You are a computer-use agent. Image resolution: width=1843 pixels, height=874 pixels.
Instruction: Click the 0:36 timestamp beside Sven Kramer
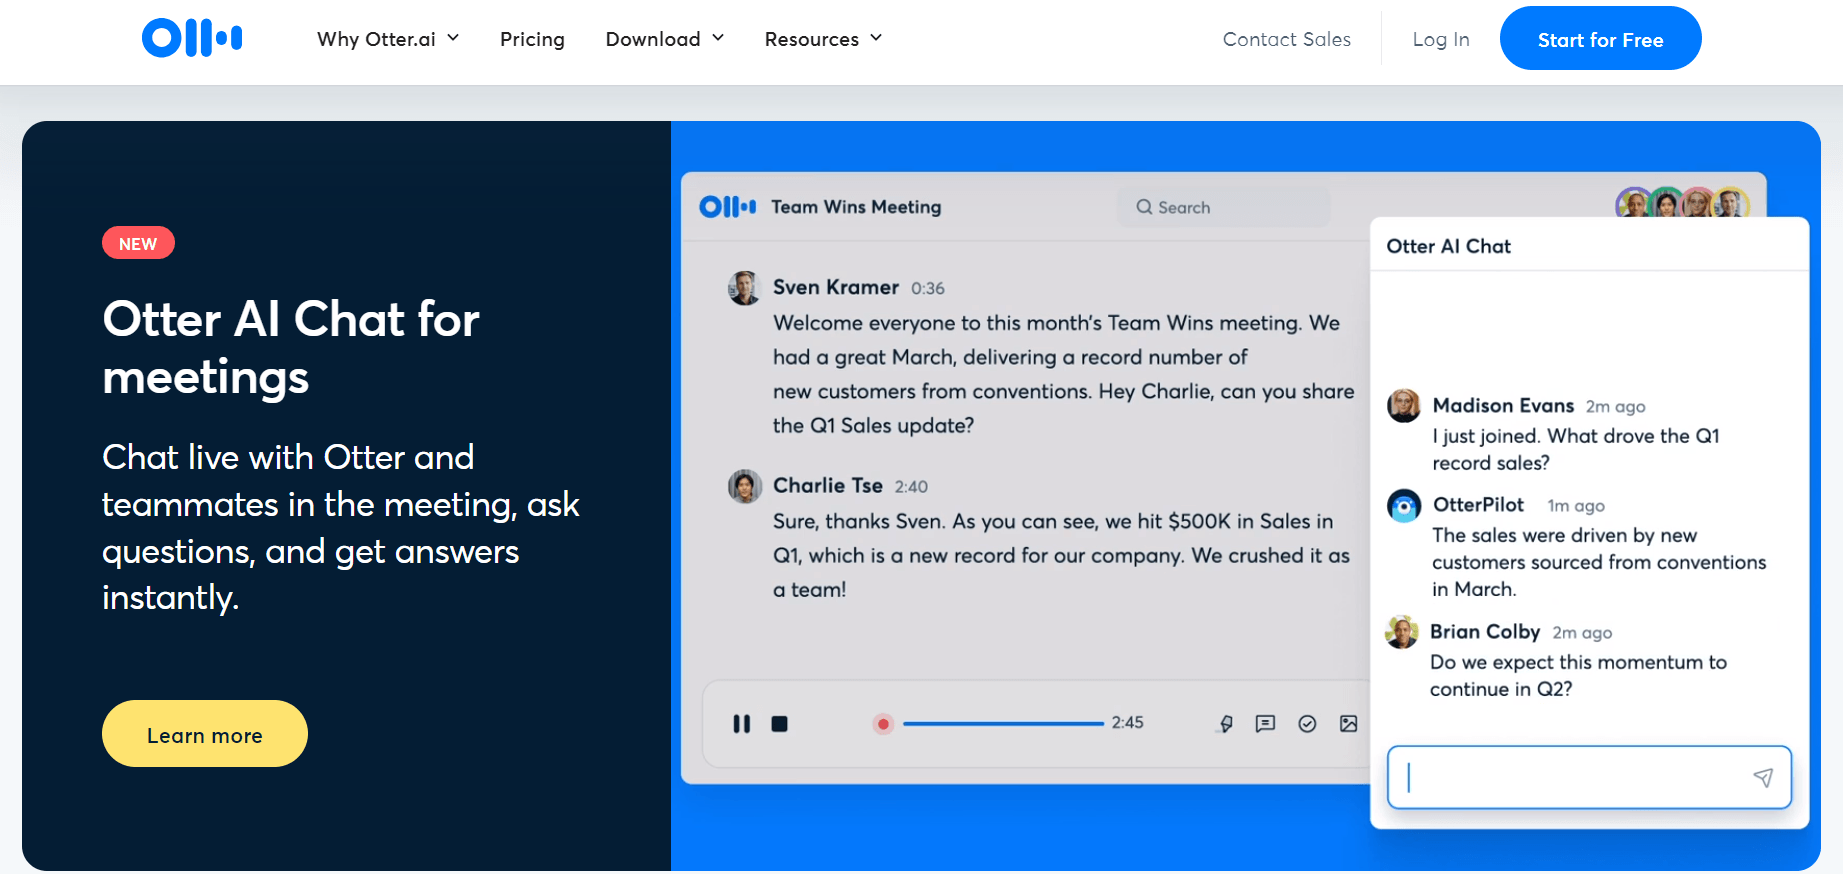click(x=928, y=288)
